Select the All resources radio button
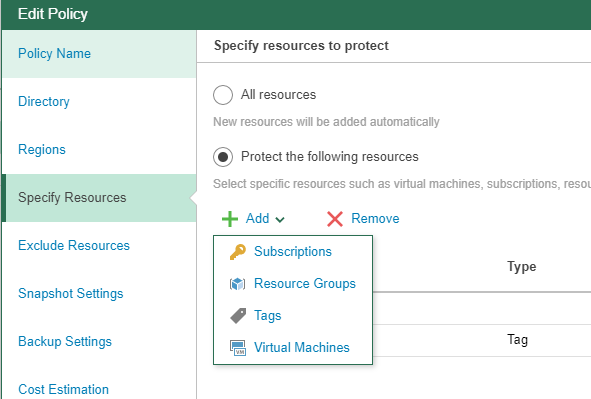Viewport: 591px width, 399px height. 223,95
